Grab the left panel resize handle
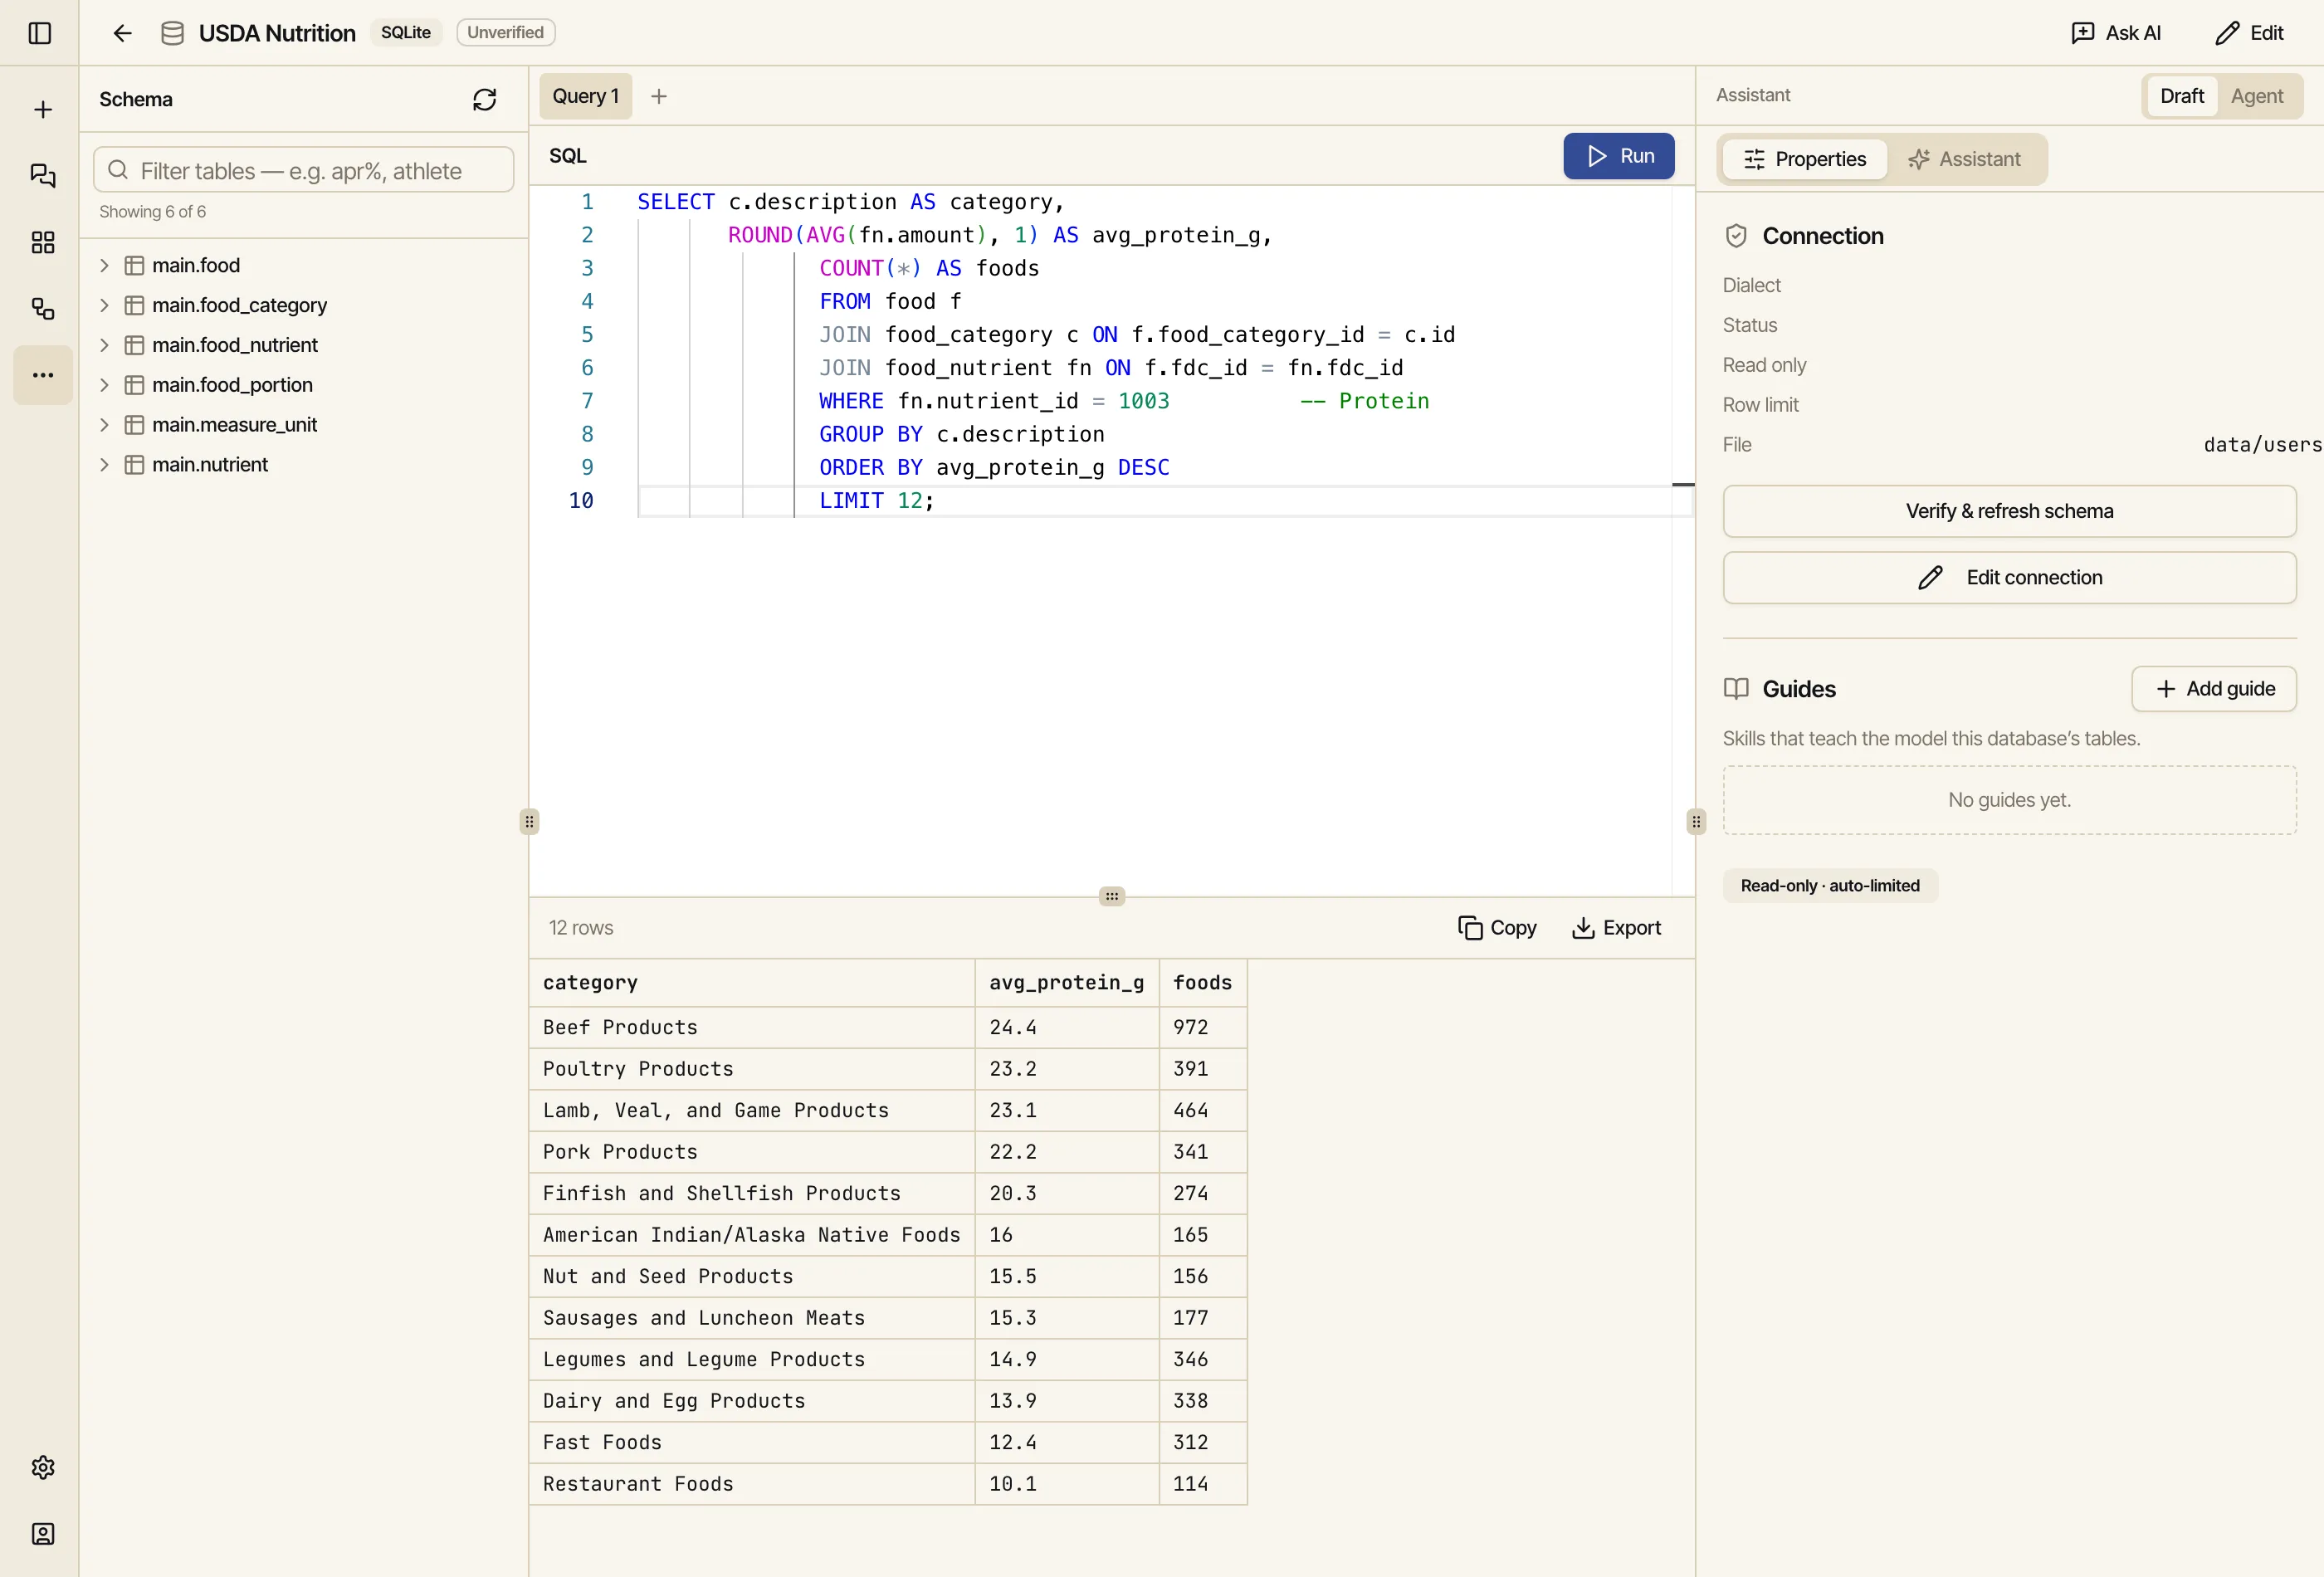This screenshot has width=2324, height=1577. tap(529, 821)
